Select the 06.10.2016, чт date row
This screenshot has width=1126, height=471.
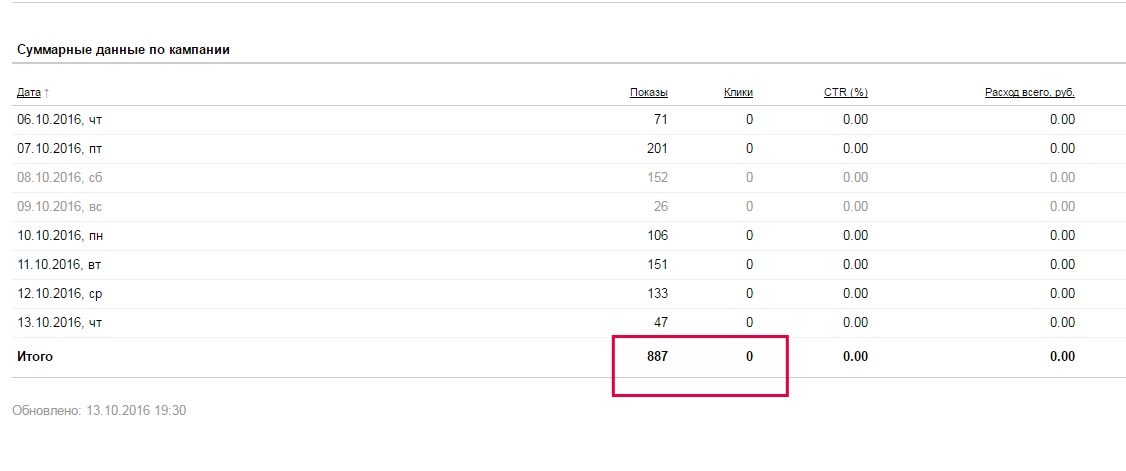pyautogui.click(x=60, y=120)
